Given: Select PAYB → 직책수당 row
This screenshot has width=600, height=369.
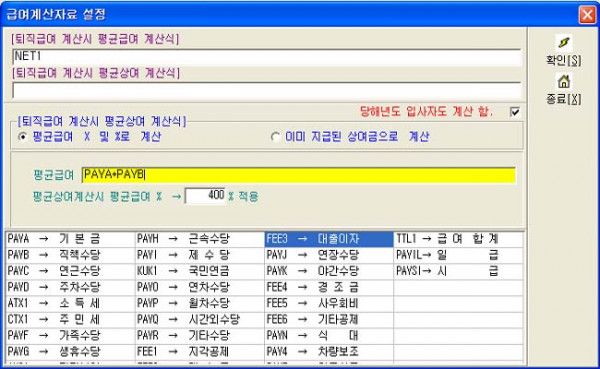Looking at the screenshot, I should (x=70, y=255).
